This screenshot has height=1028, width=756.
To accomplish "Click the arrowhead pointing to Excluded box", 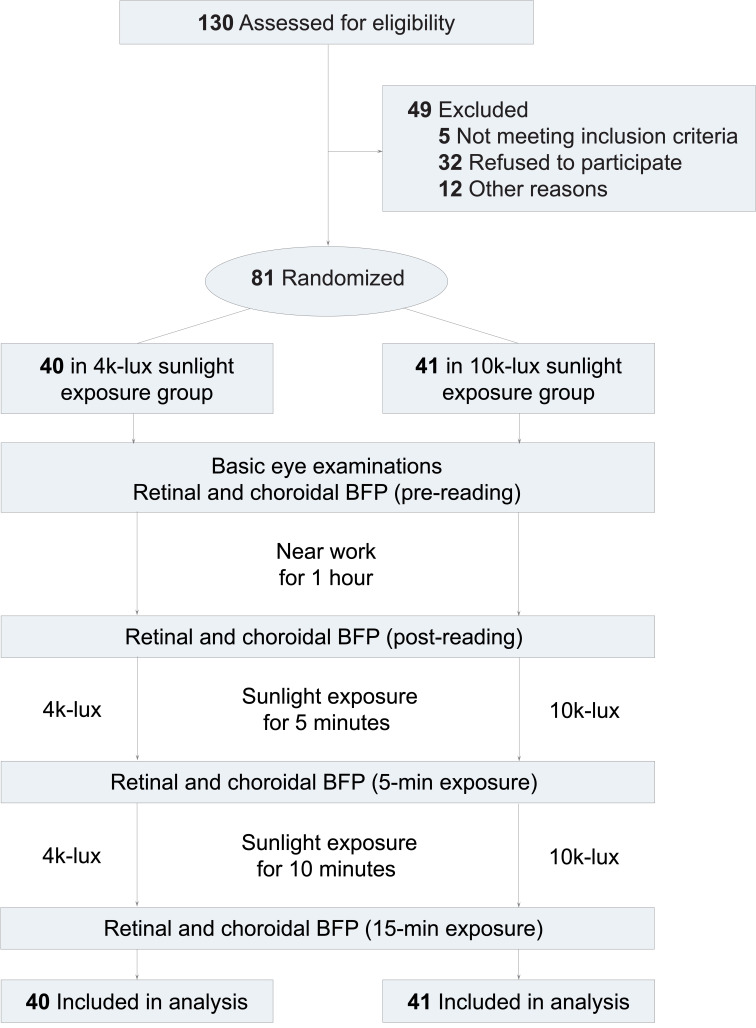I will (377, 152).
